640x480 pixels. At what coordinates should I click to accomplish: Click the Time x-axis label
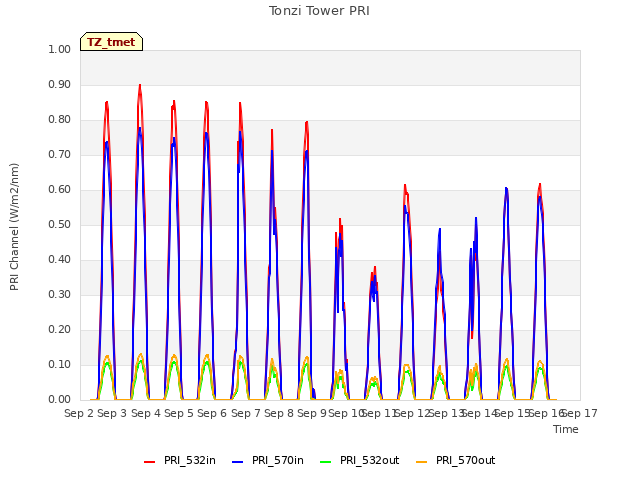566,429
